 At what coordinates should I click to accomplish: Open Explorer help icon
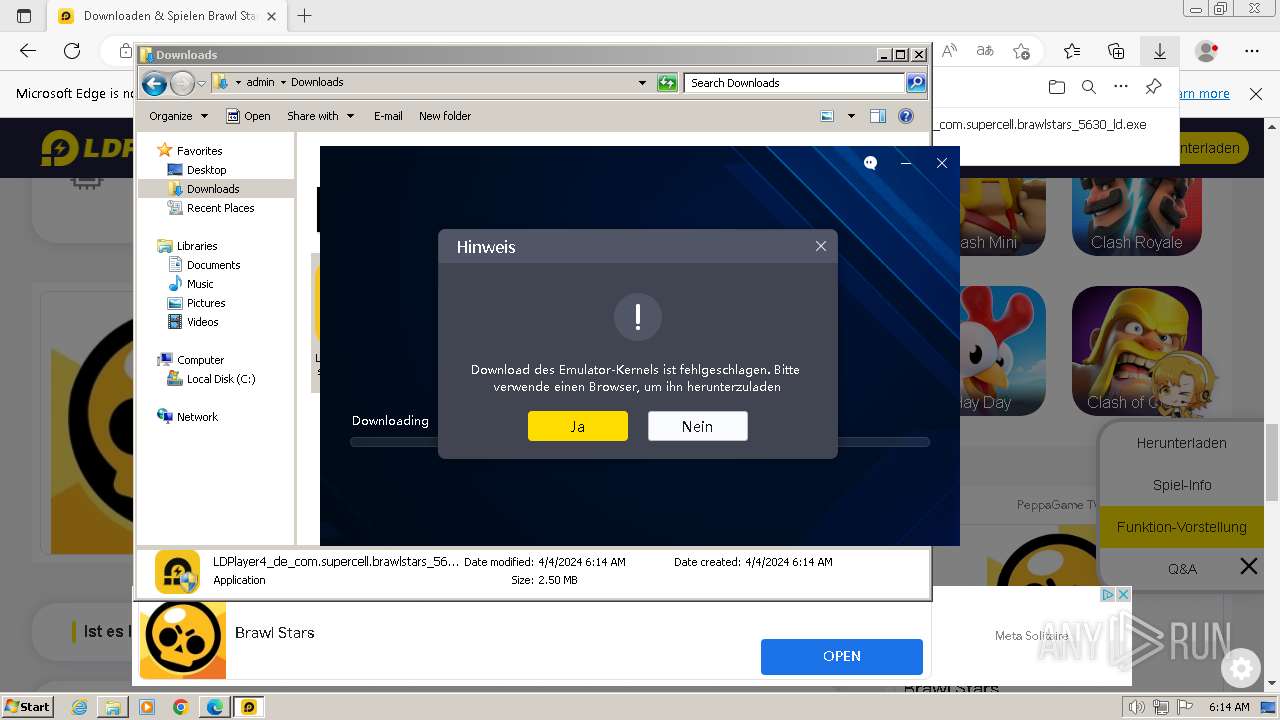[906, 116]
